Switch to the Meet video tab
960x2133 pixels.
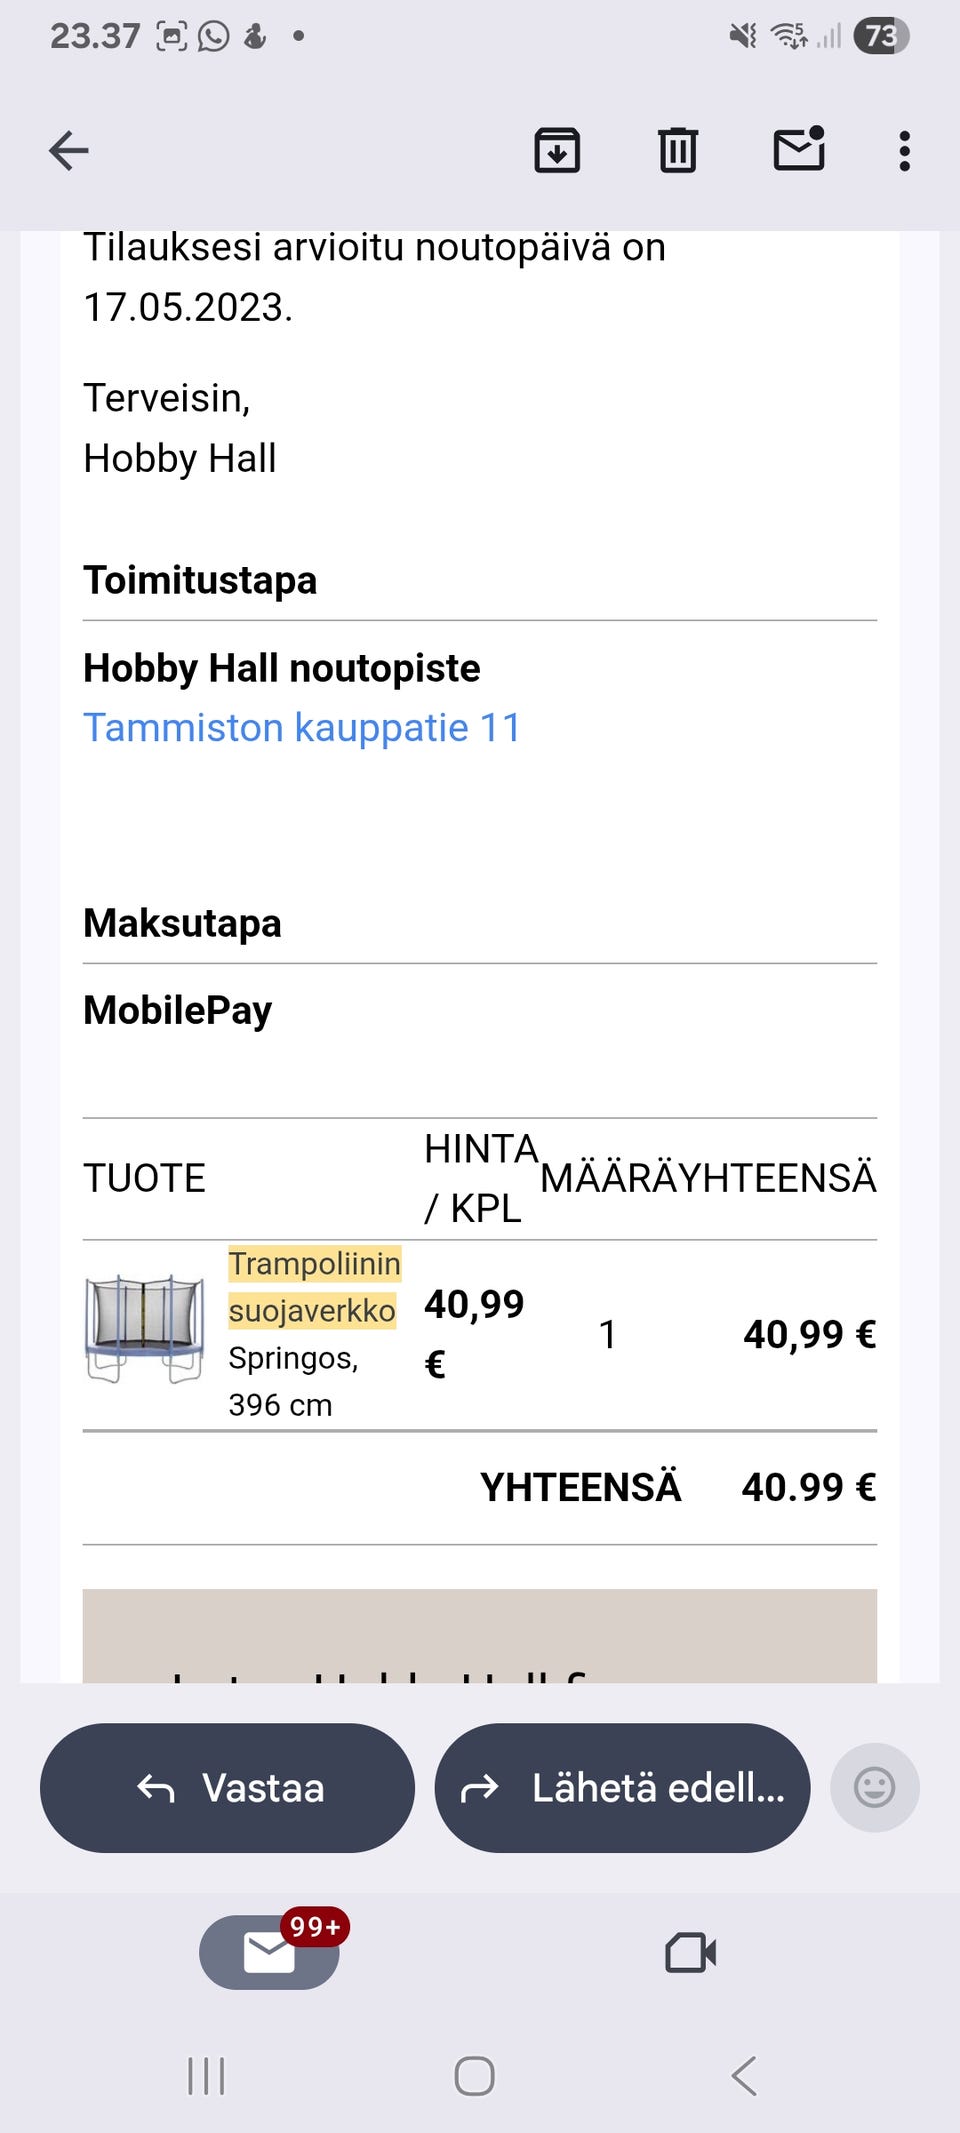pyautogui.click(x=690, y=1952)
